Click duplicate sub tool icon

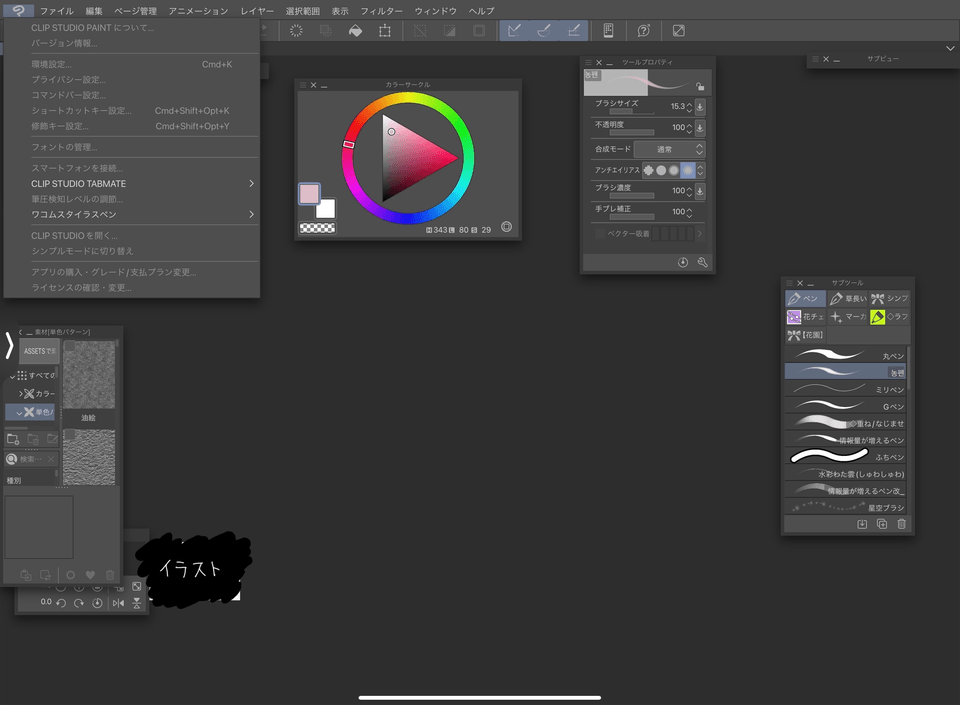(882, 524)
